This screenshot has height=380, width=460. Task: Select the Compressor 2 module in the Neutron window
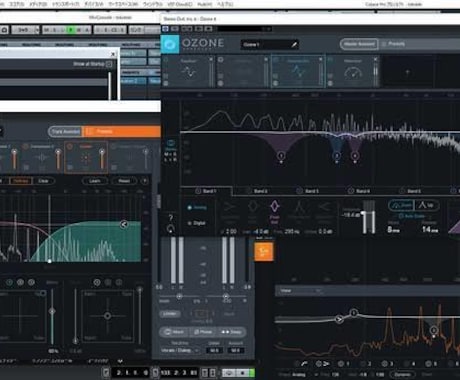point(42,158)
